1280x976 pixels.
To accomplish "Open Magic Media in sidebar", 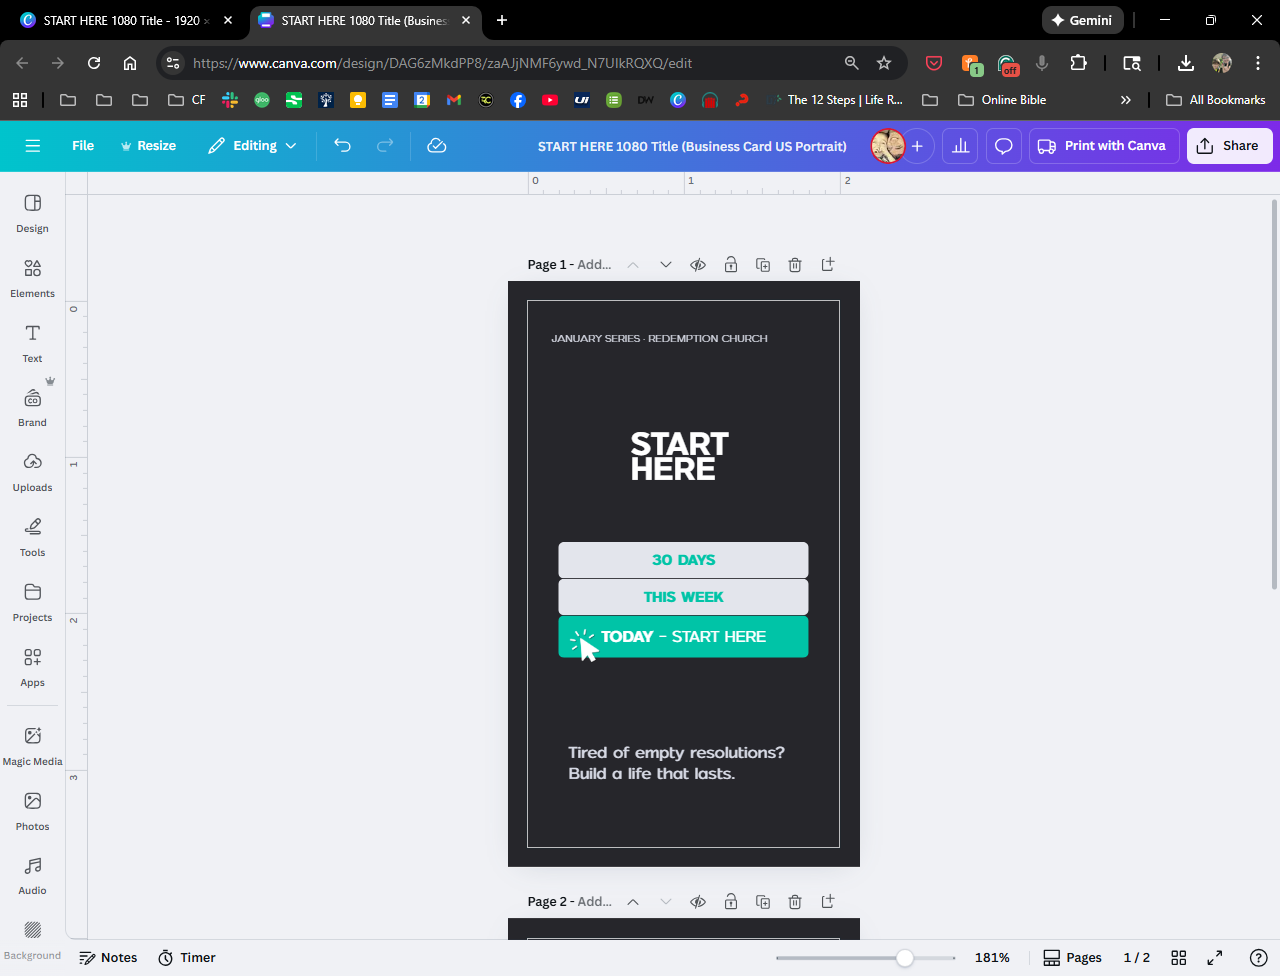I will tap(32, 746).
